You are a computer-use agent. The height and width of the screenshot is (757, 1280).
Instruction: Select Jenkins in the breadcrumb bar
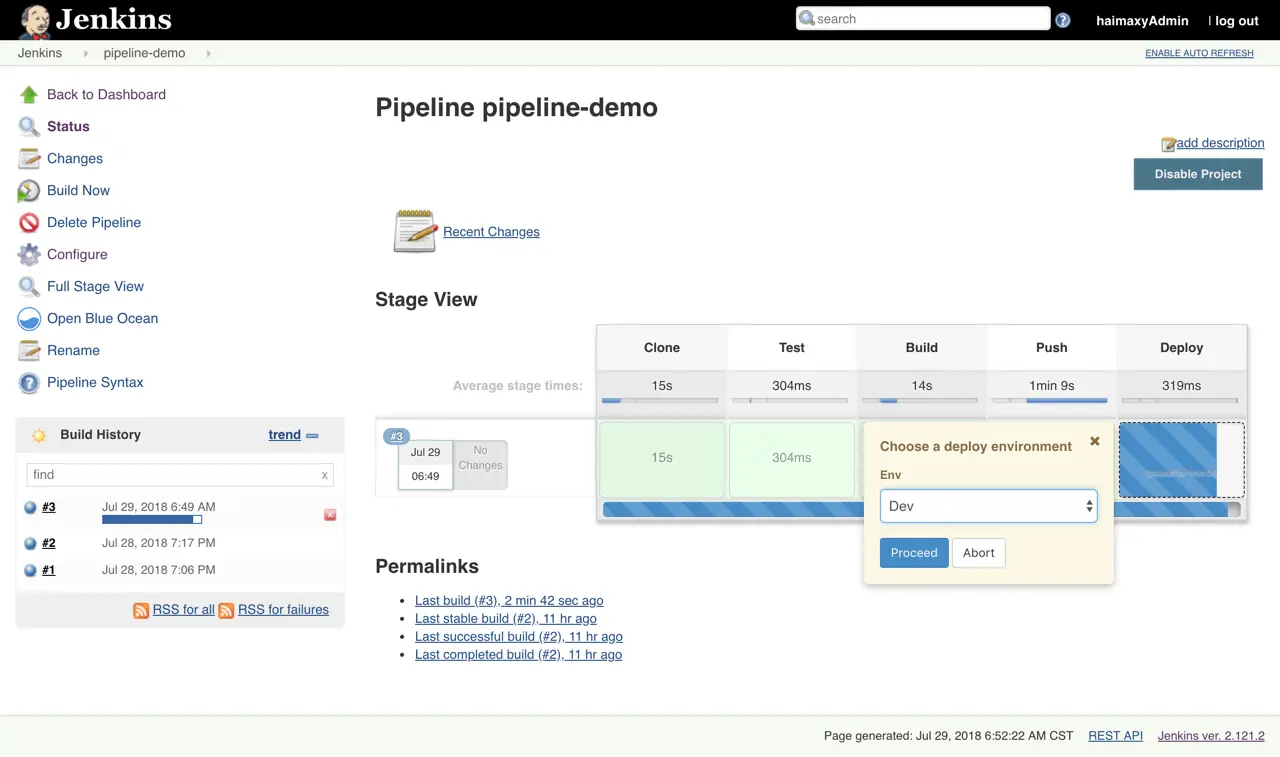point(39,53)
